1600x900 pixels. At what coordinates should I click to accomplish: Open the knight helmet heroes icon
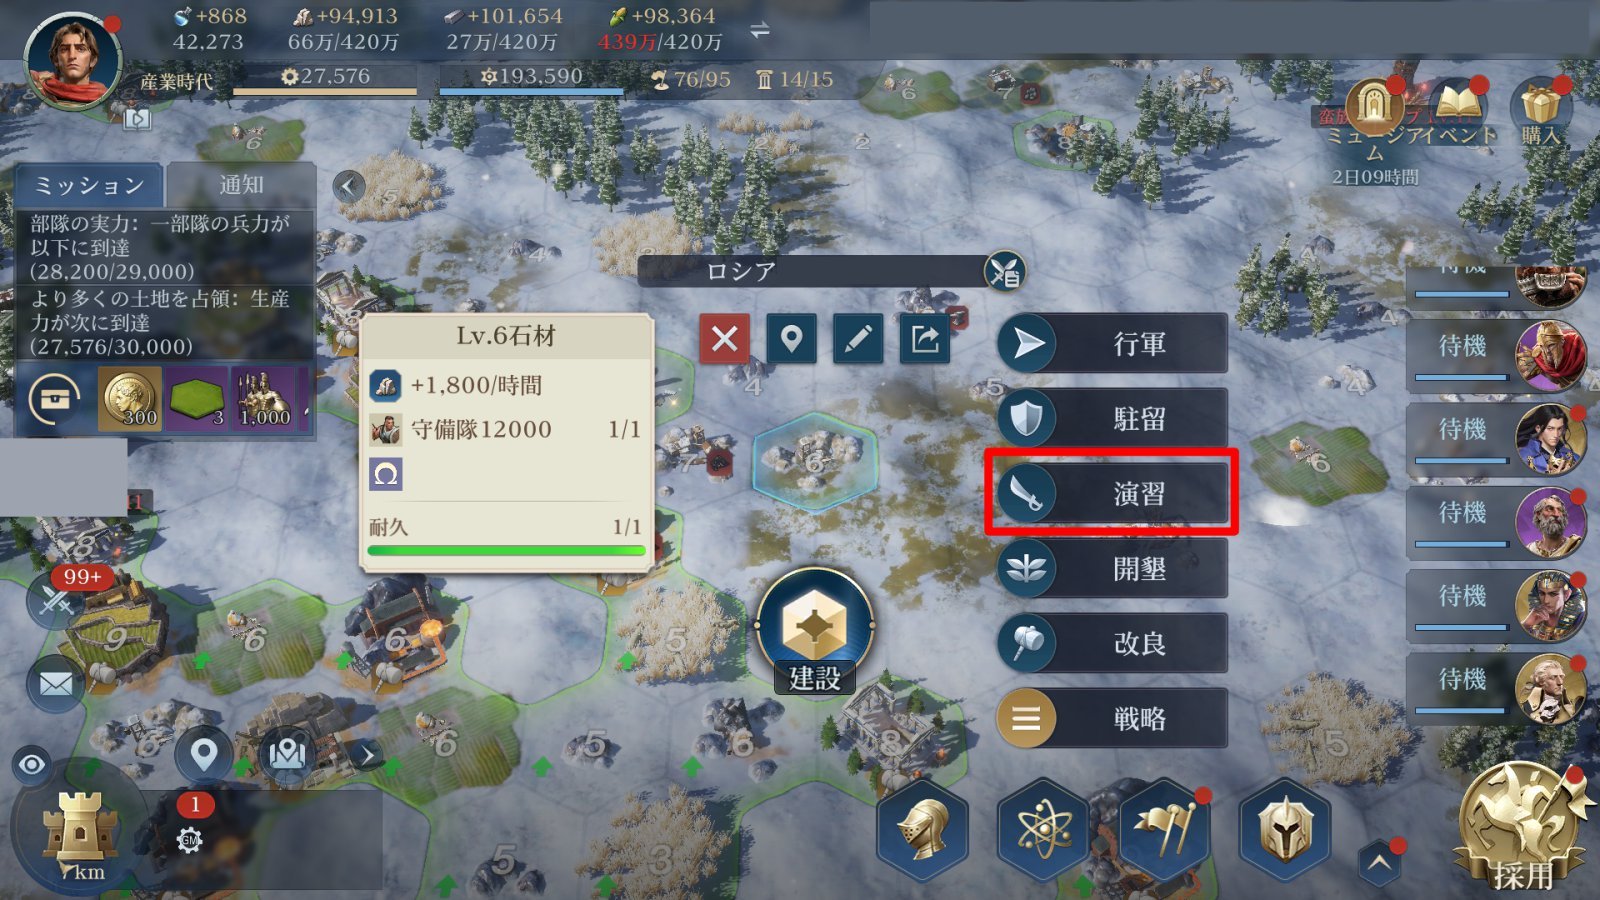pos(923,828)
